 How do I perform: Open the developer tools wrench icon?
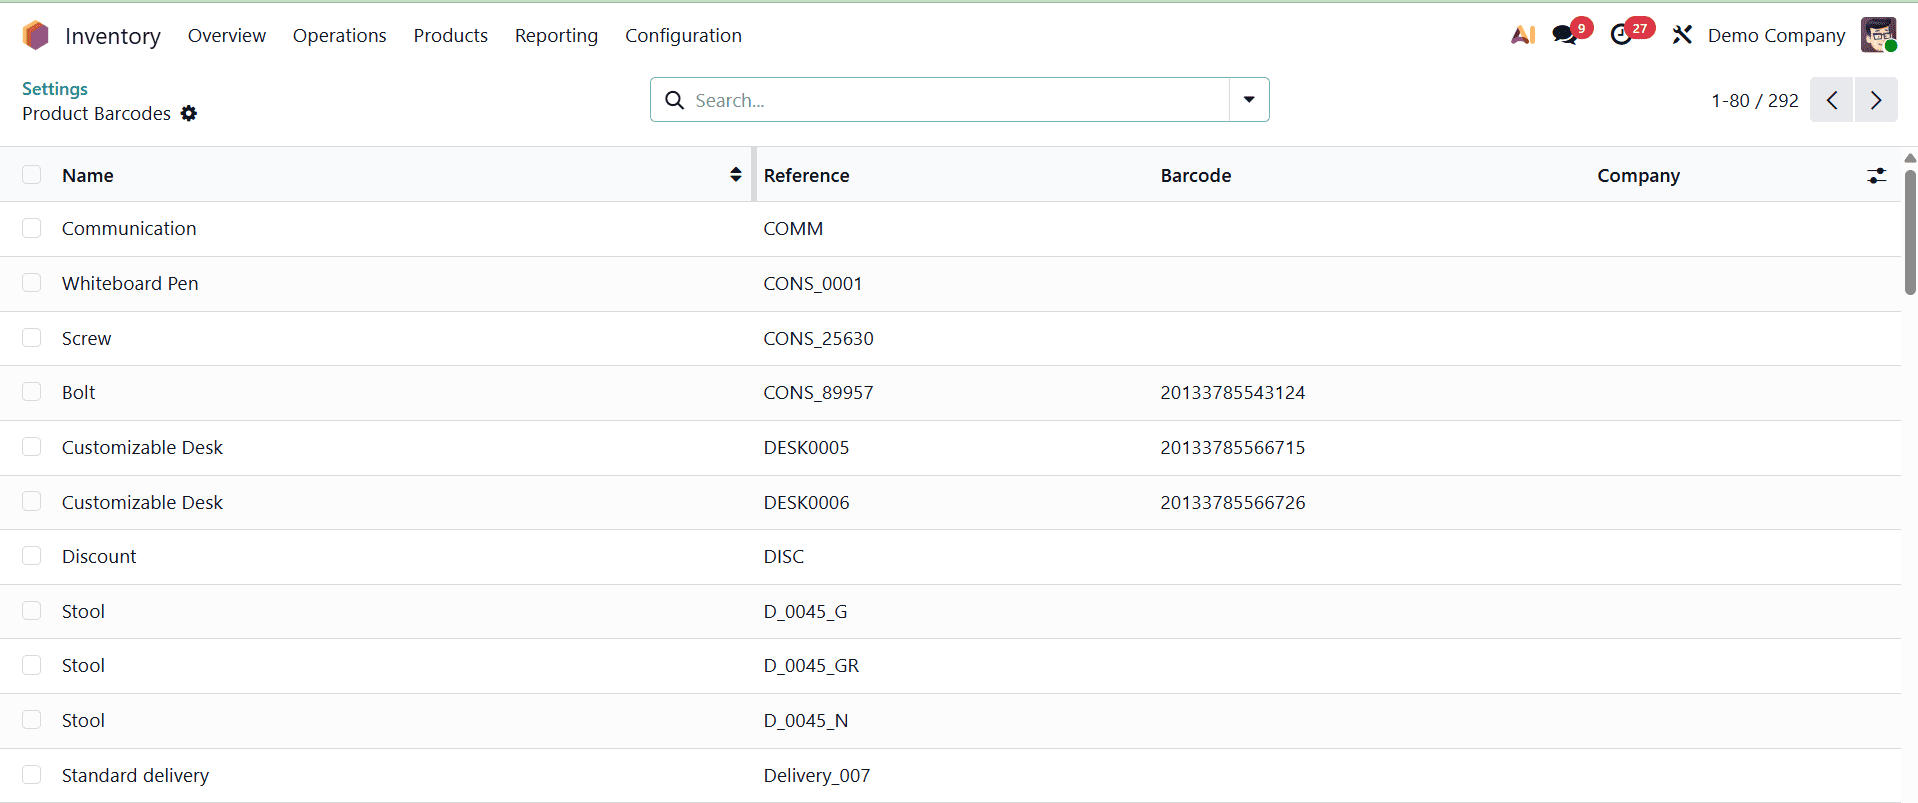pos(1682,35)
